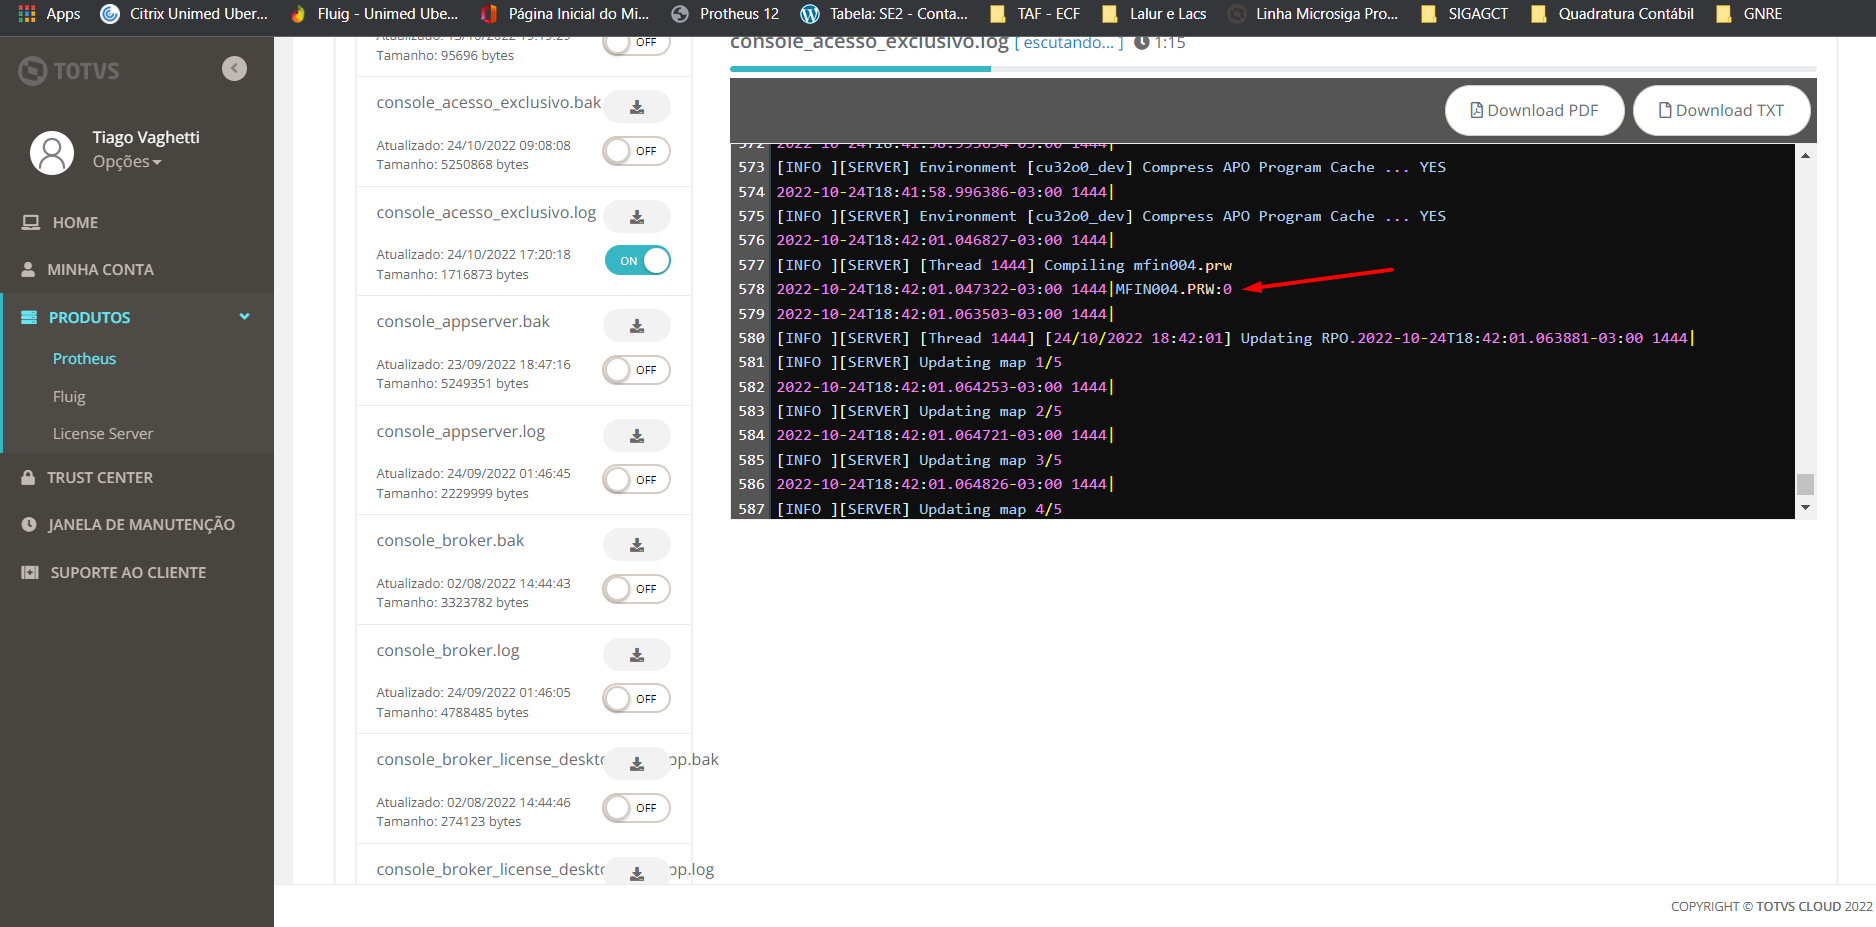The width and height of the screenshot is (1876, 927).
Task: Click the Download TXT button
Action: (1721, 110)
